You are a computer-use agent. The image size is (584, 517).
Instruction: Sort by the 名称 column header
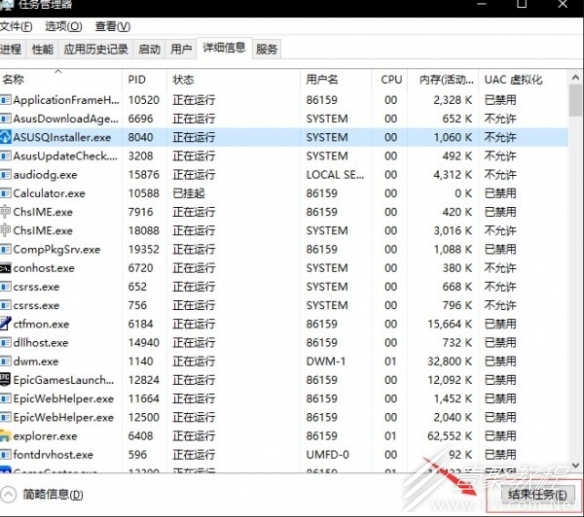click(61, 79)
